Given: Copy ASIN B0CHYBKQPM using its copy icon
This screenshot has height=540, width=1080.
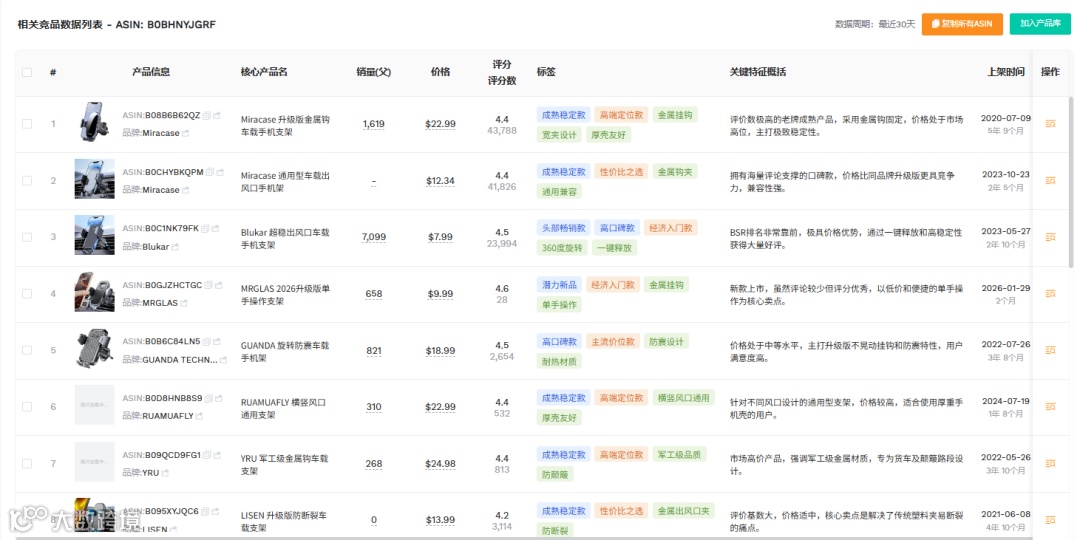Looking at the screenshot, I should (x=210, y=172).
